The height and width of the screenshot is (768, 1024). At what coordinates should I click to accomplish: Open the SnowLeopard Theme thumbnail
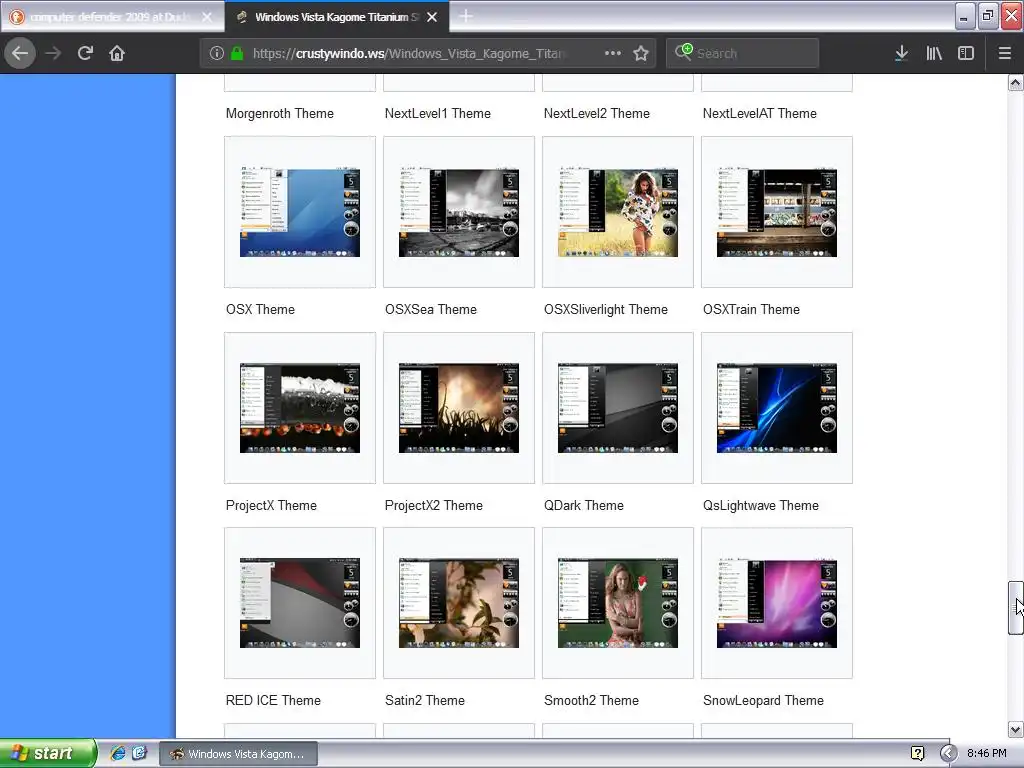[x=776, y=603]
